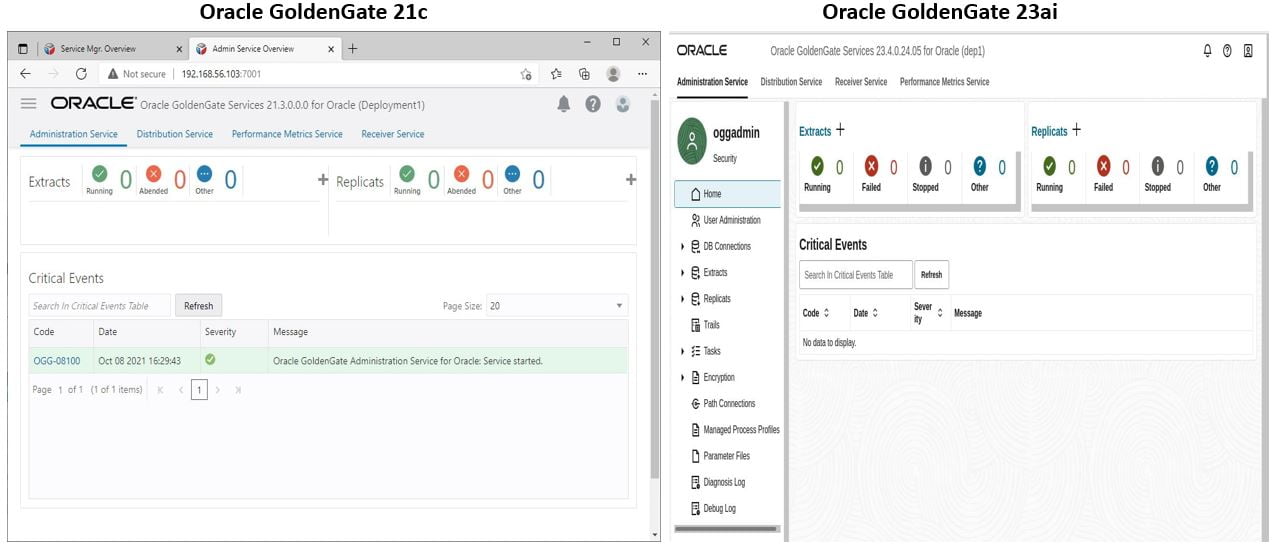The width and height of the screenshot is (1273, 548).
Task: Add a Replicat with the 23ai plus icon
Action: pos(1076,130)
